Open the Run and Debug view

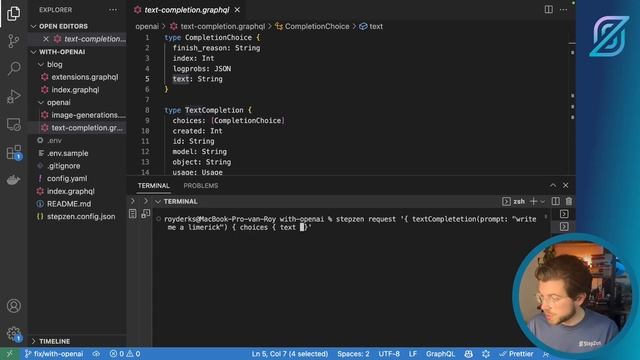pyautogui.click(x=13, y=96)
